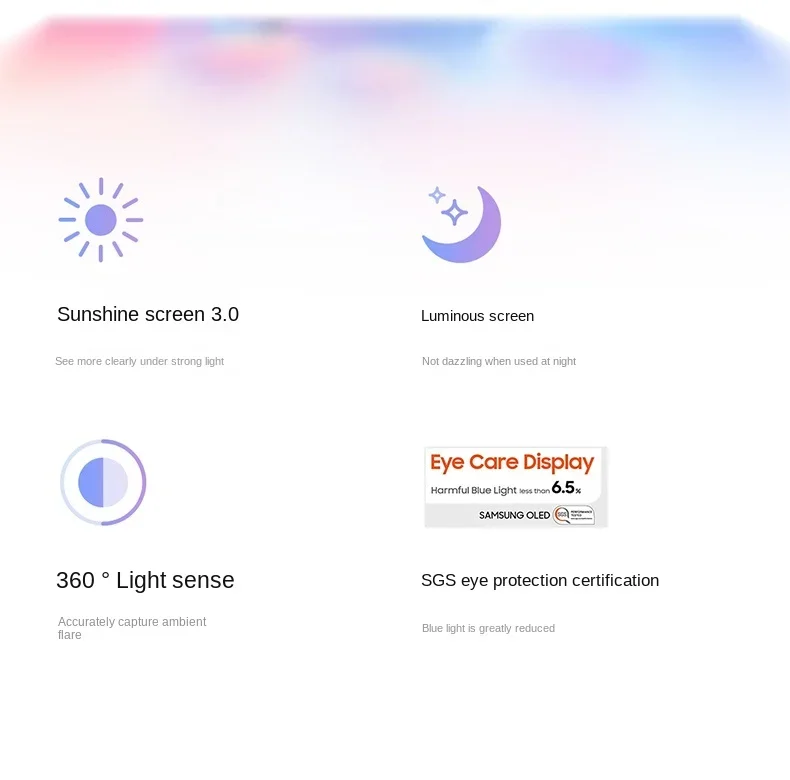Screen dimensions: 790x780
Task: Click the Eye Care Display badge
Action: 515,487
